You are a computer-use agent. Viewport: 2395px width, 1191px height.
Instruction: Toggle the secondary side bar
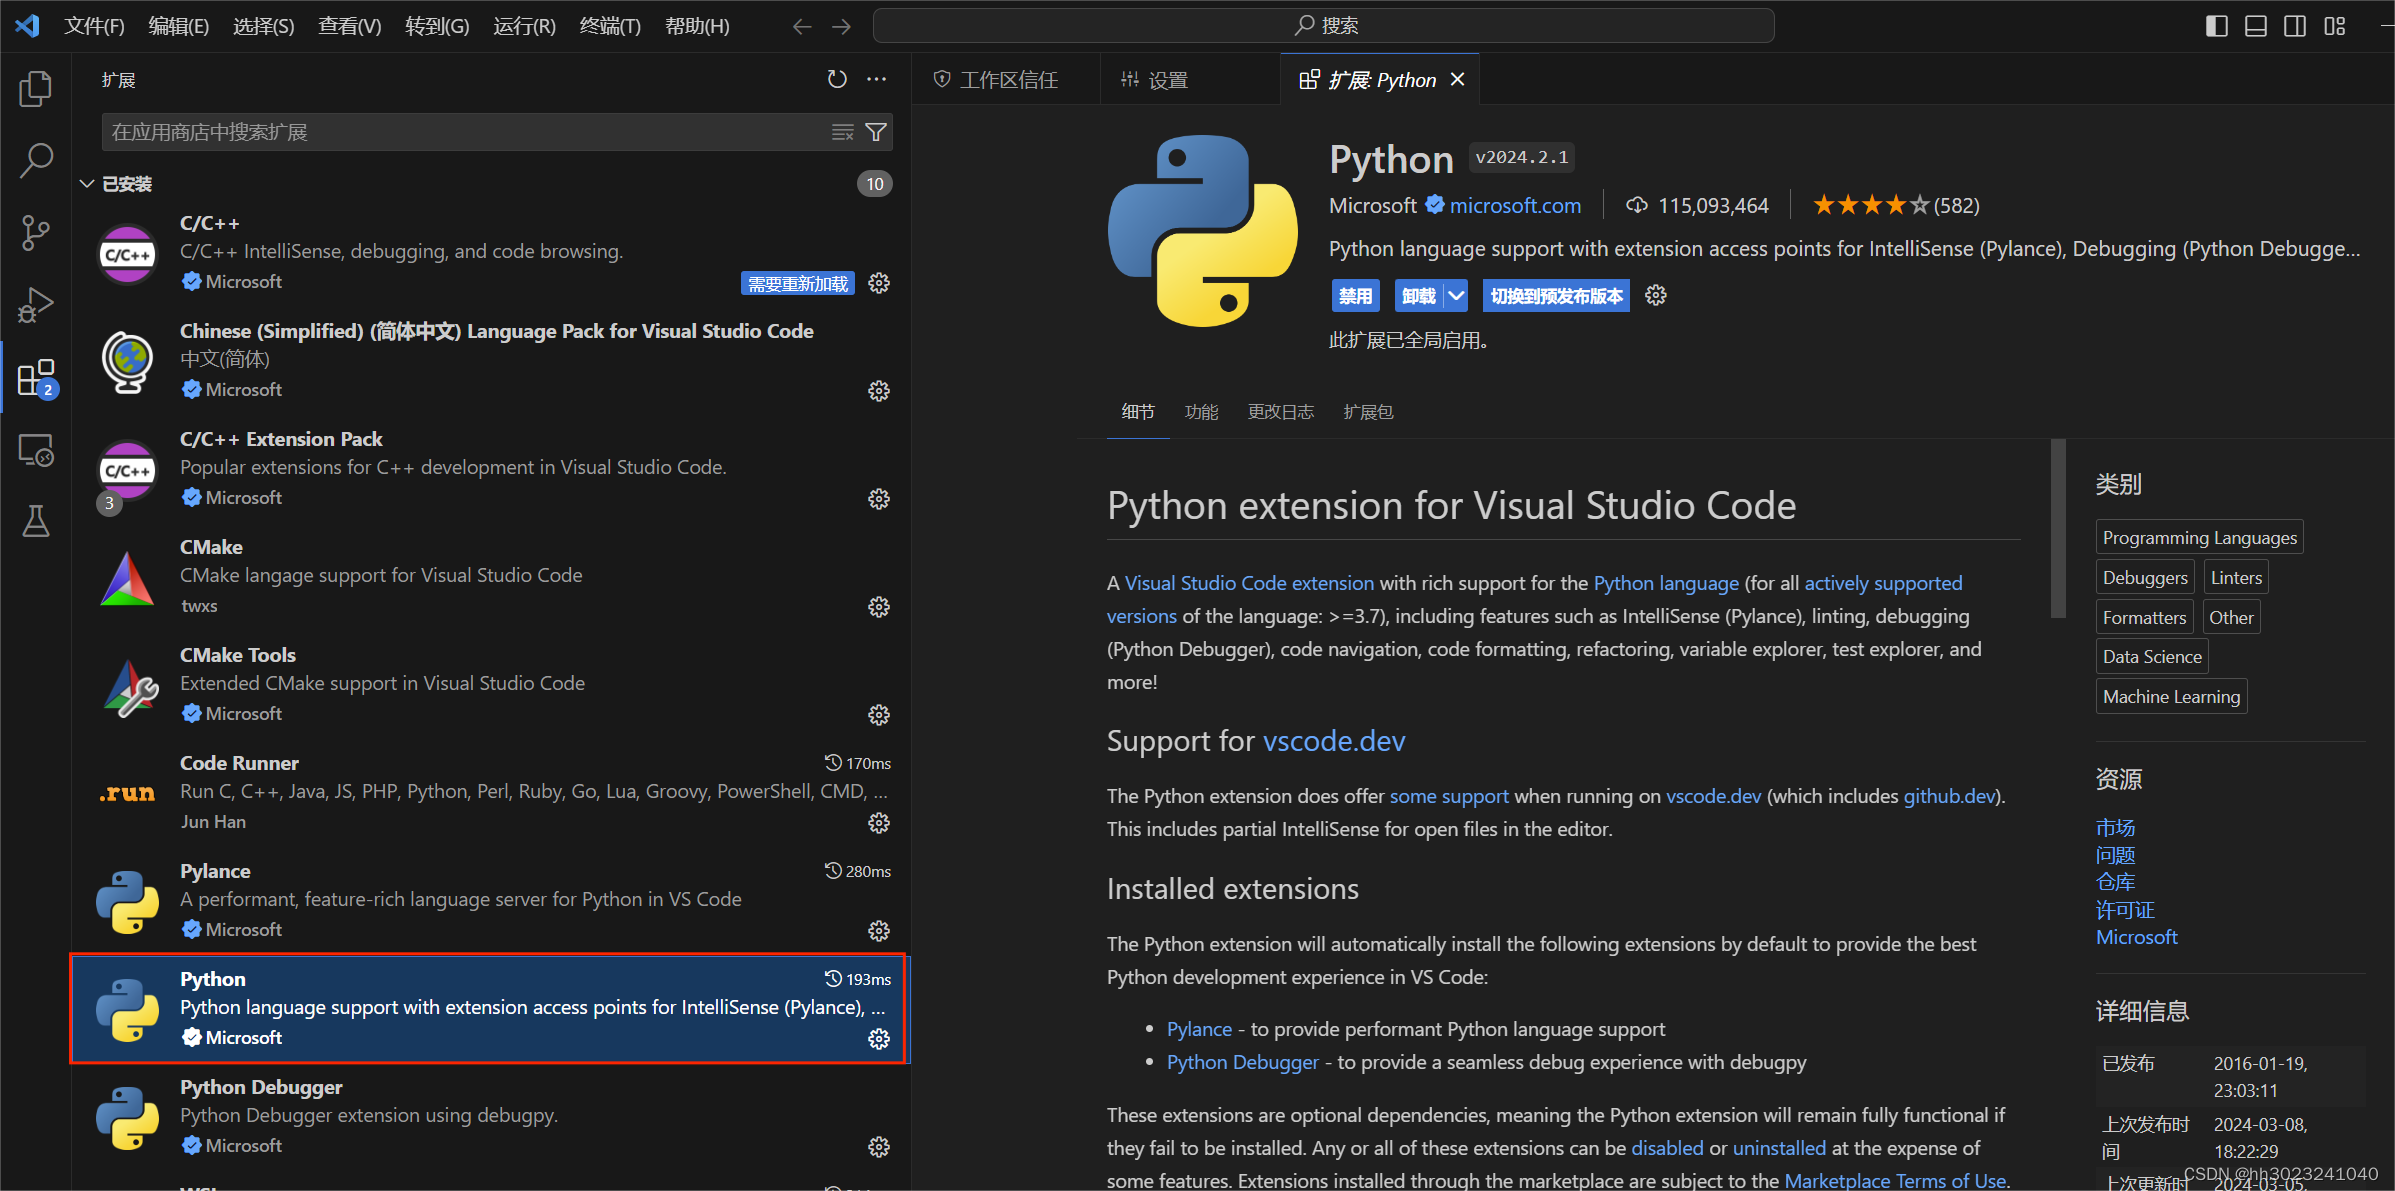[x=2295, y=25]
